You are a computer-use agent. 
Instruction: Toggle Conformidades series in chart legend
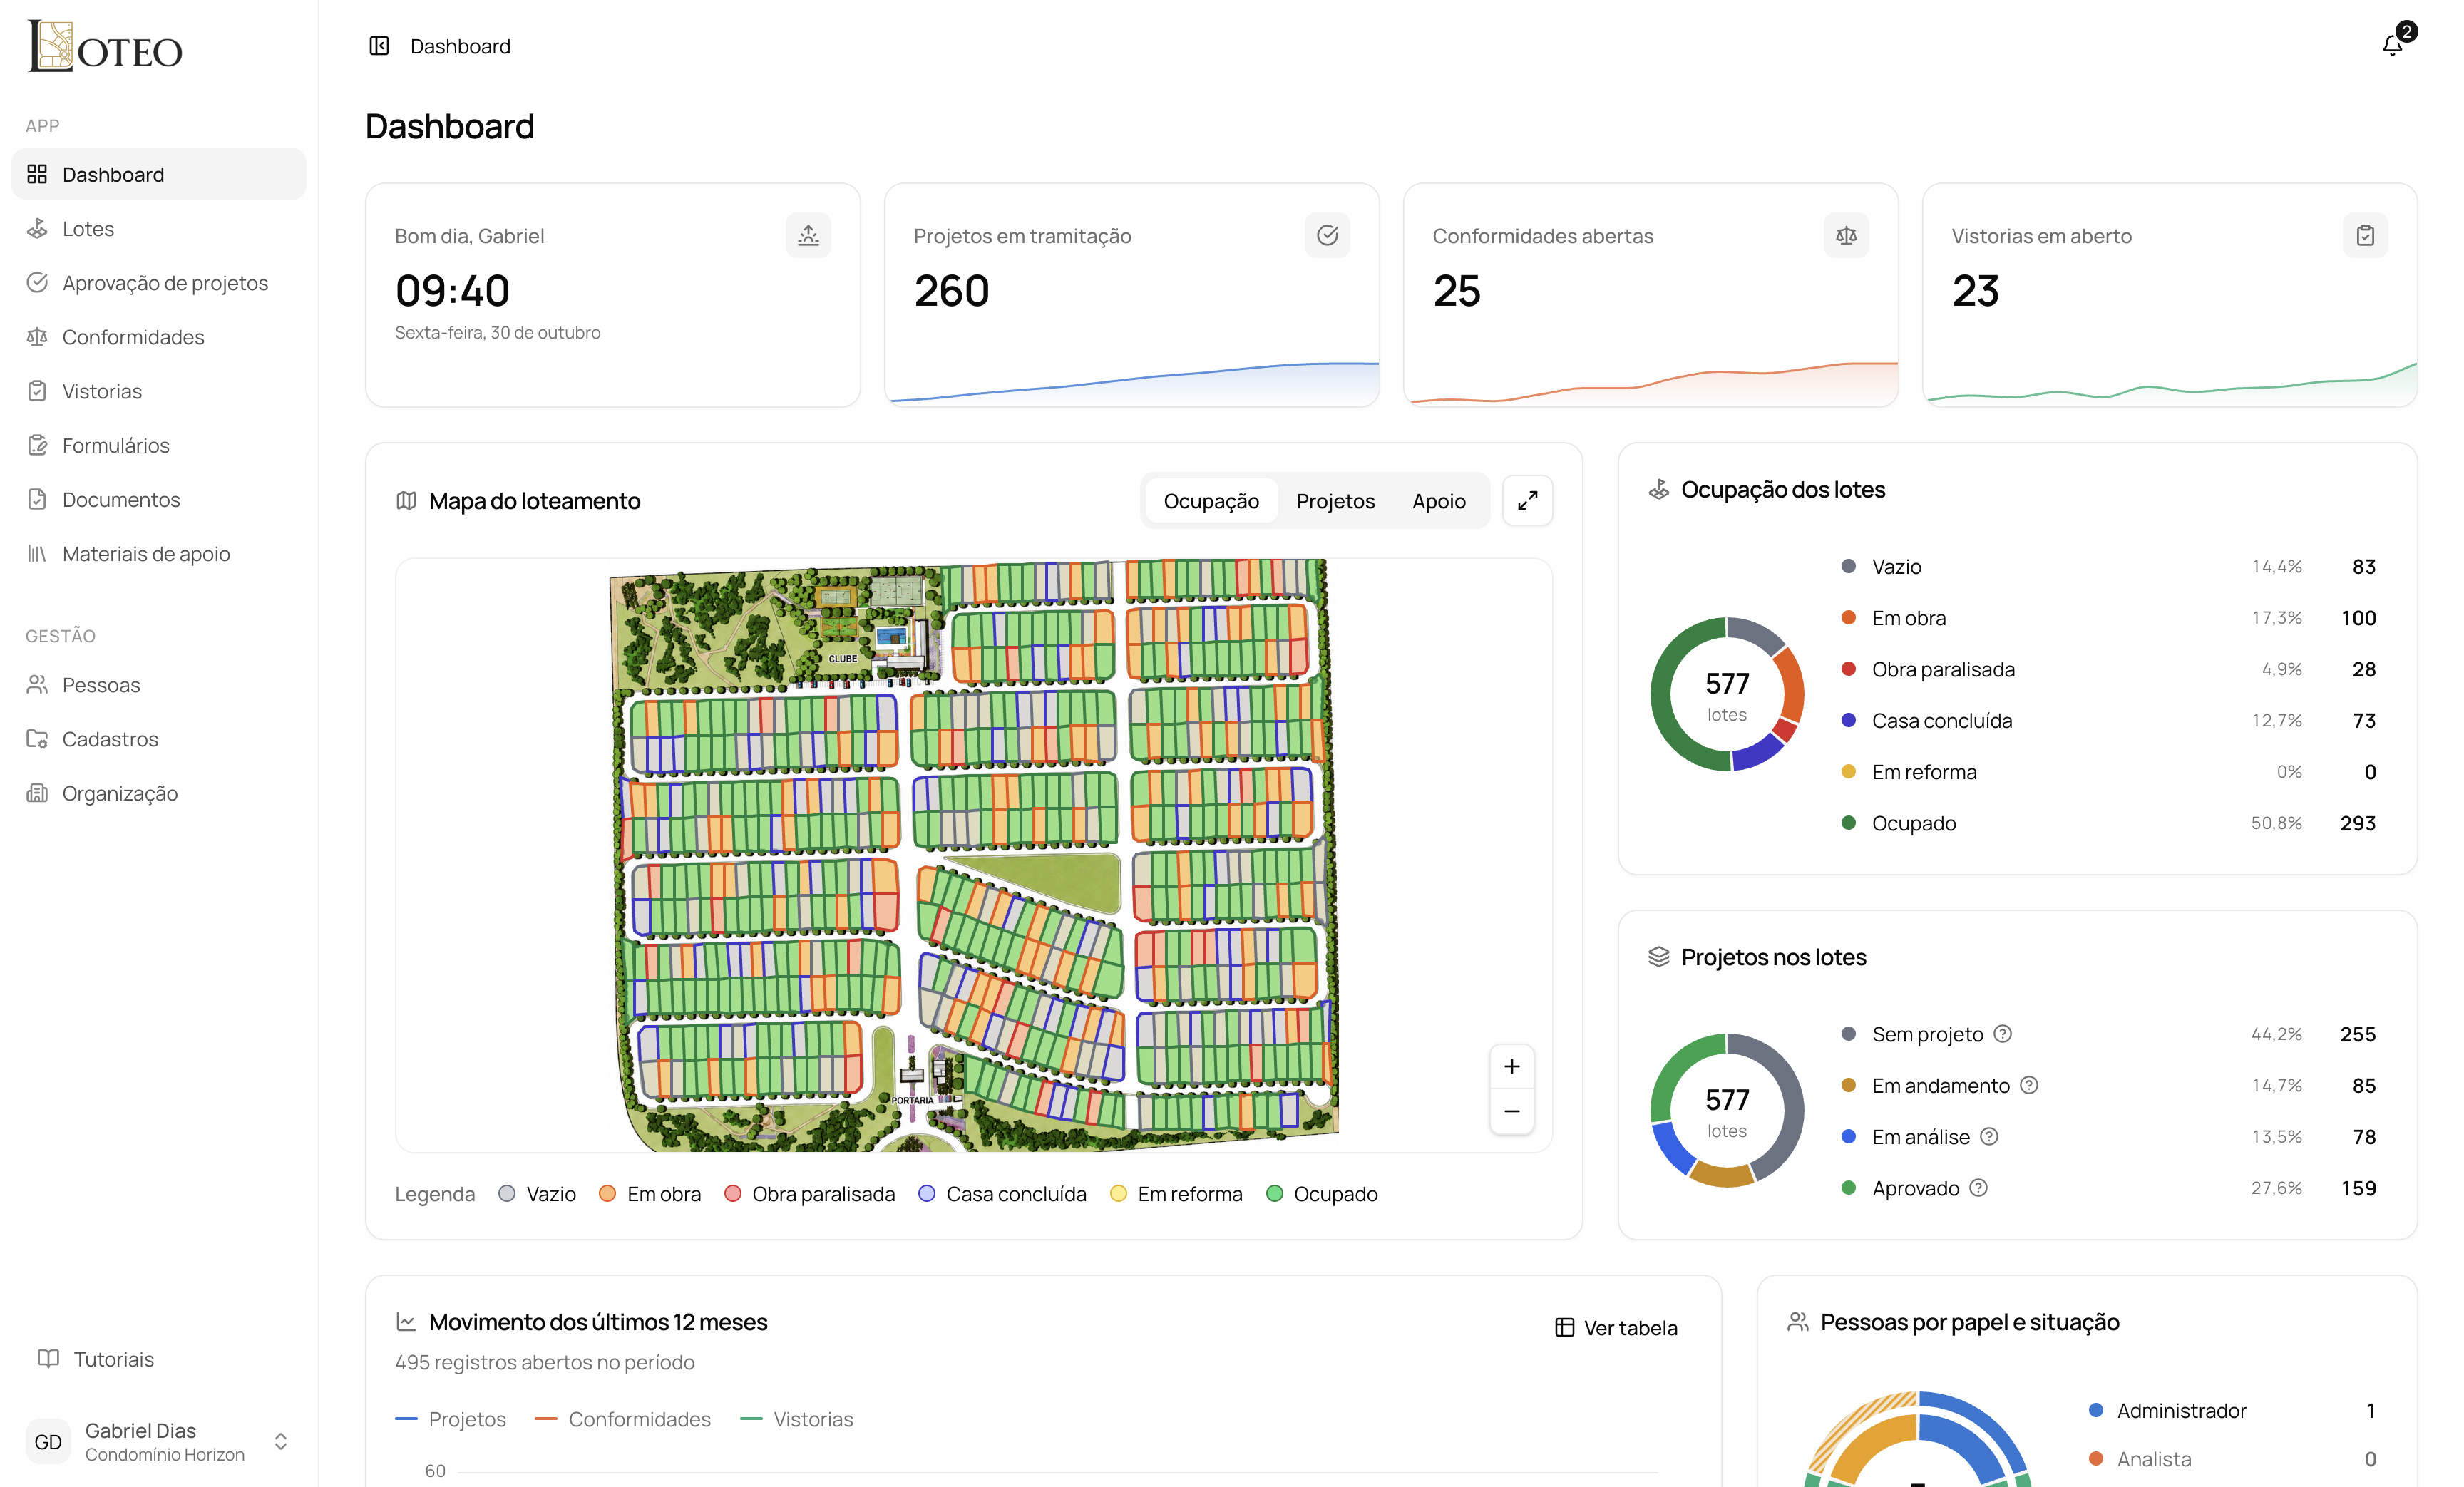point(623,1419)
